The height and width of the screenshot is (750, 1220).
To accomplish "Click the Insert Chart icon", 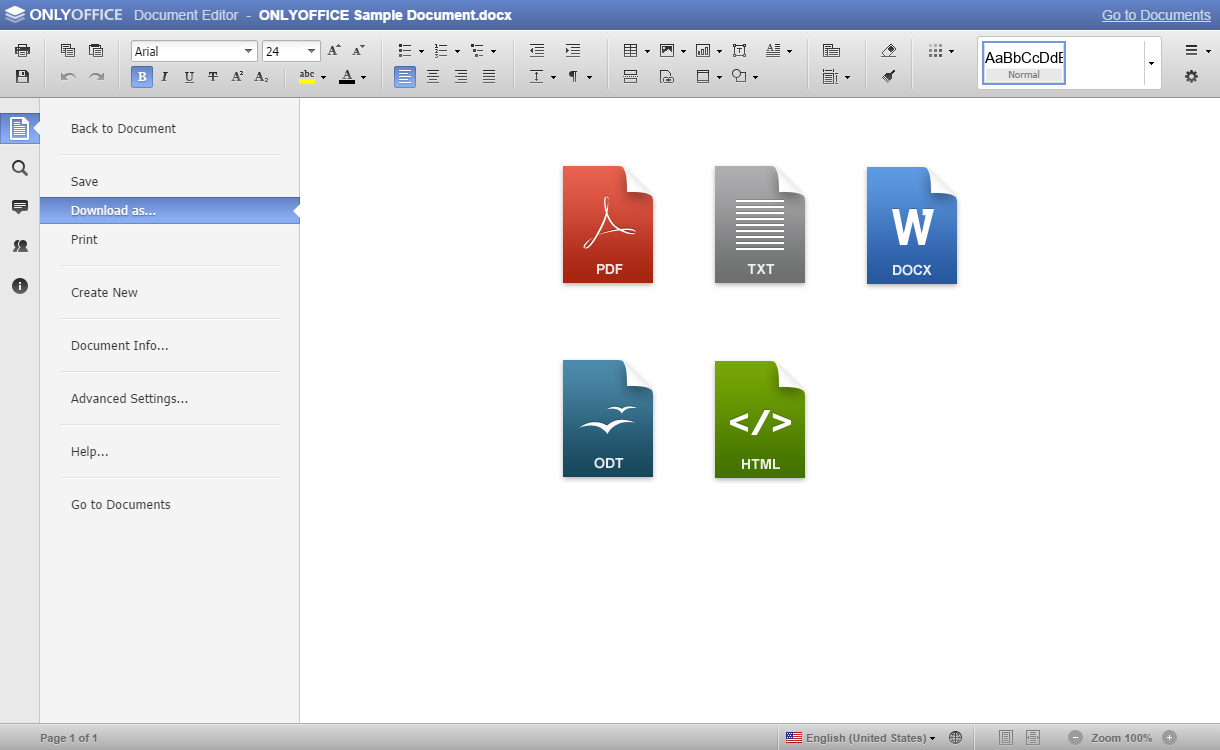I will pyautogui.click(x=703, y=50).
